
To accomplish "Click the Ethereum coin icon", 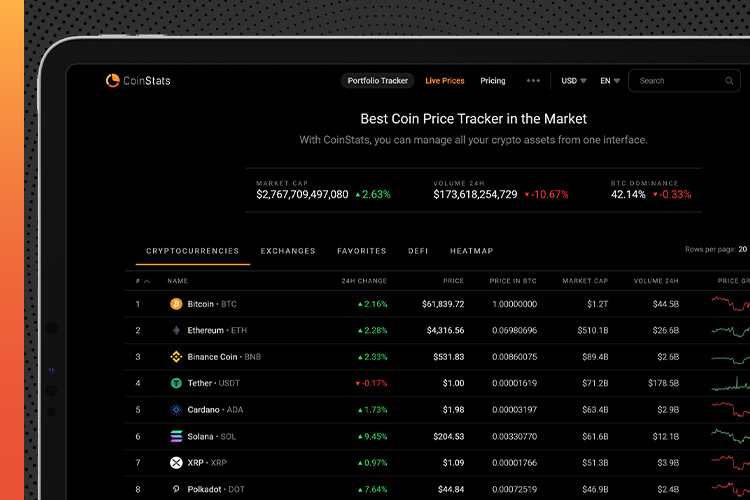I will coord(176,330).
